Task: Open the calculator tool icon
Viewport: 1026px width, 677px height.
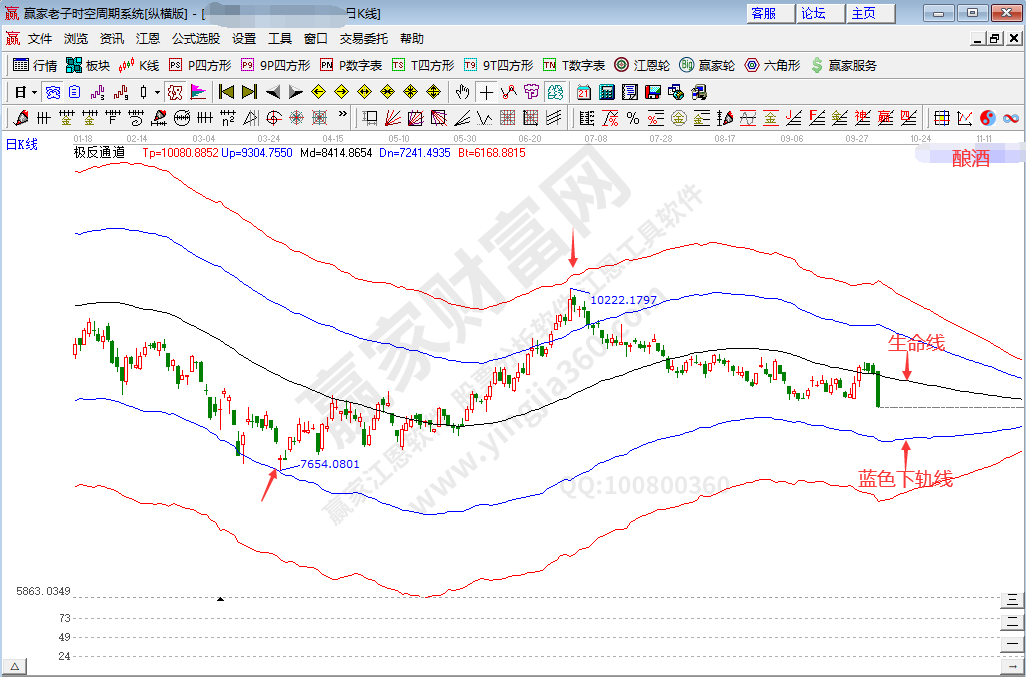Action: pyautogui.click(x=607, y=92)
